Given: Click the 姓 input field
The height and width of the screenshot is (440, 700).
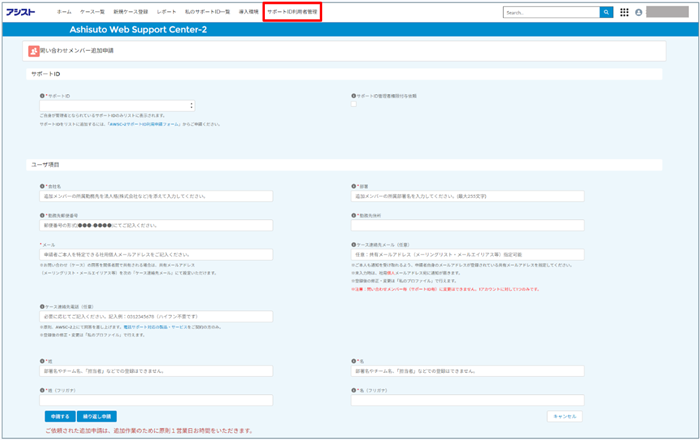Looking at the screenshot, I should click(156, 371).
